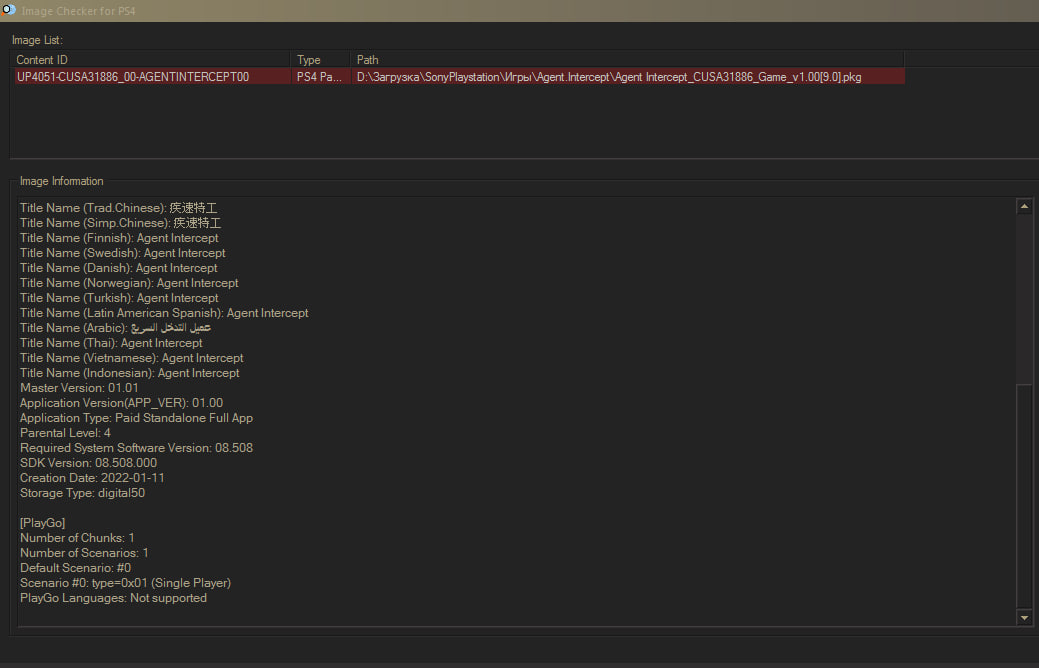Screen dimensions: 1039x668
Task: Click the Image List: label
Action: point(37,40)
